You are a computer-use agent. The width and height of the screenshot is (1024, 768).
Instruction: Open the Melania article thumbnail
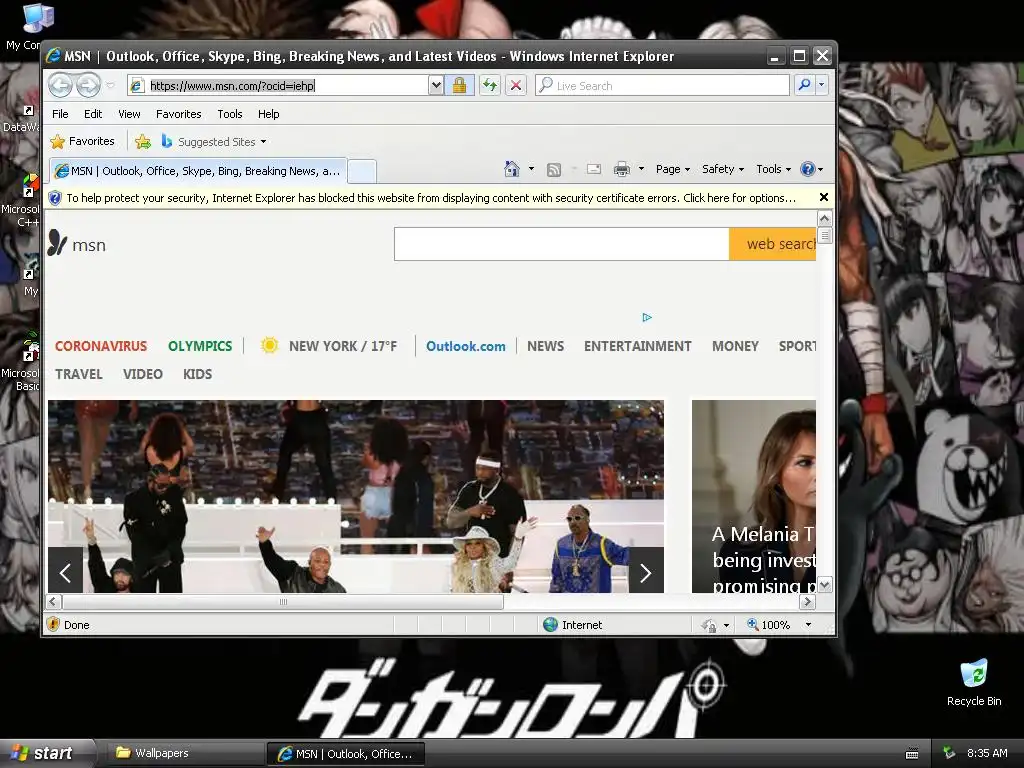754,496
